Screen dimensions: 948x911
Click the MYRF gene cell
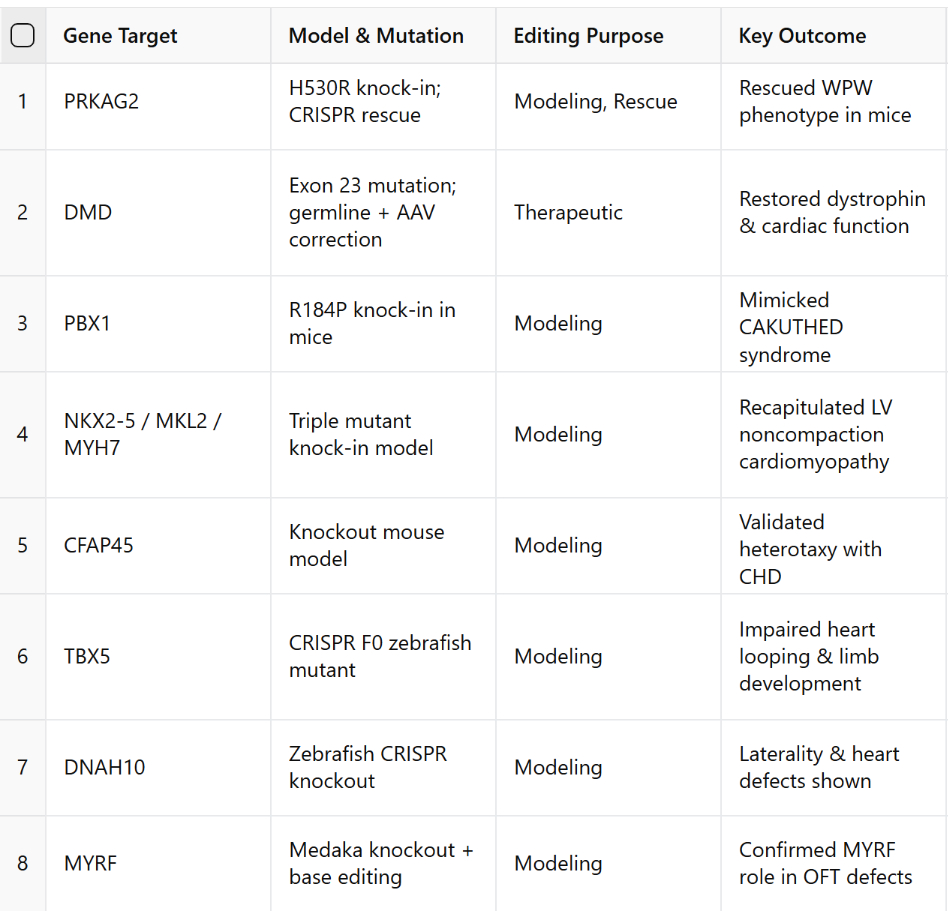tap(90, 863)
